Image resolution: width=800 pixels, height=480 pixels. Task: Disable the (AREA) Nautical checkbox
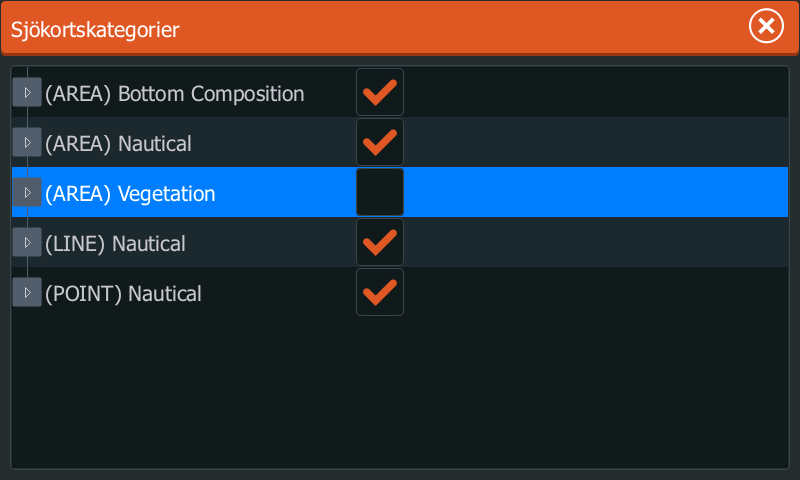point(380,142)
